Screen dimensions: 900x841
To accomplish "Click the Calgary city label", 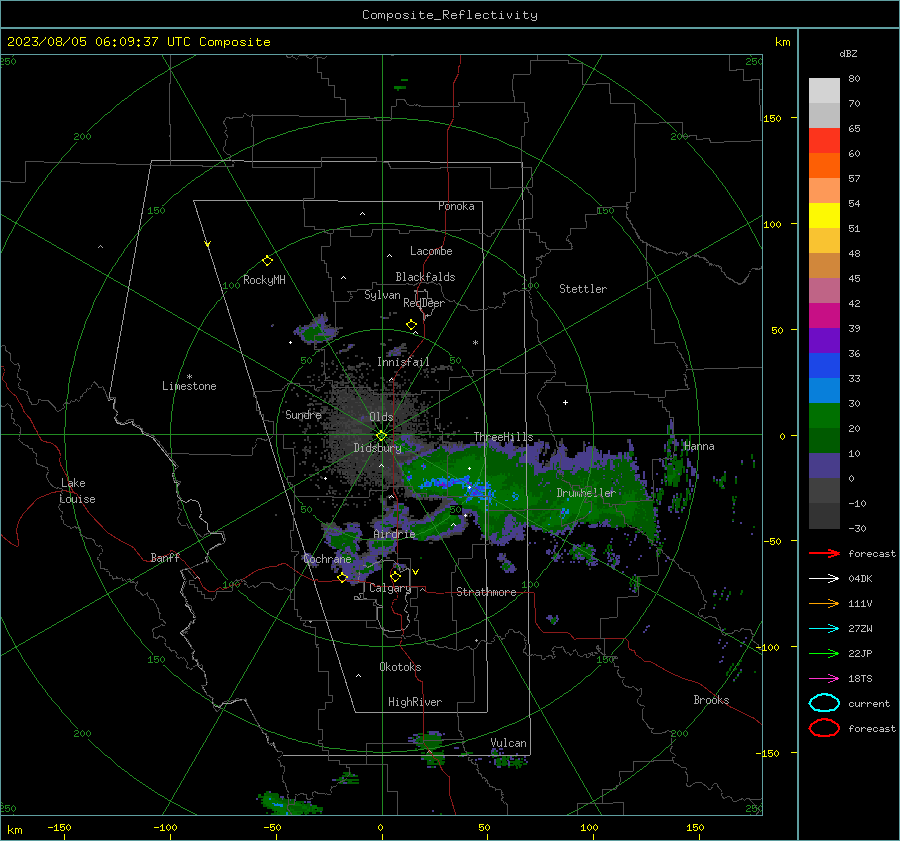I will coord(390,588).
